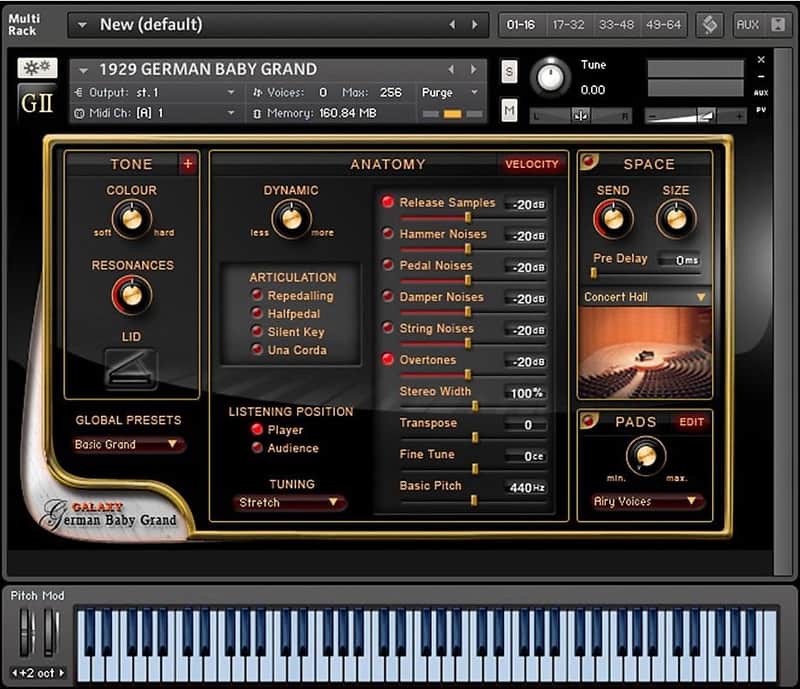800x689 pixels.
Task: Click the instrument volume slider
Action: 696,116
